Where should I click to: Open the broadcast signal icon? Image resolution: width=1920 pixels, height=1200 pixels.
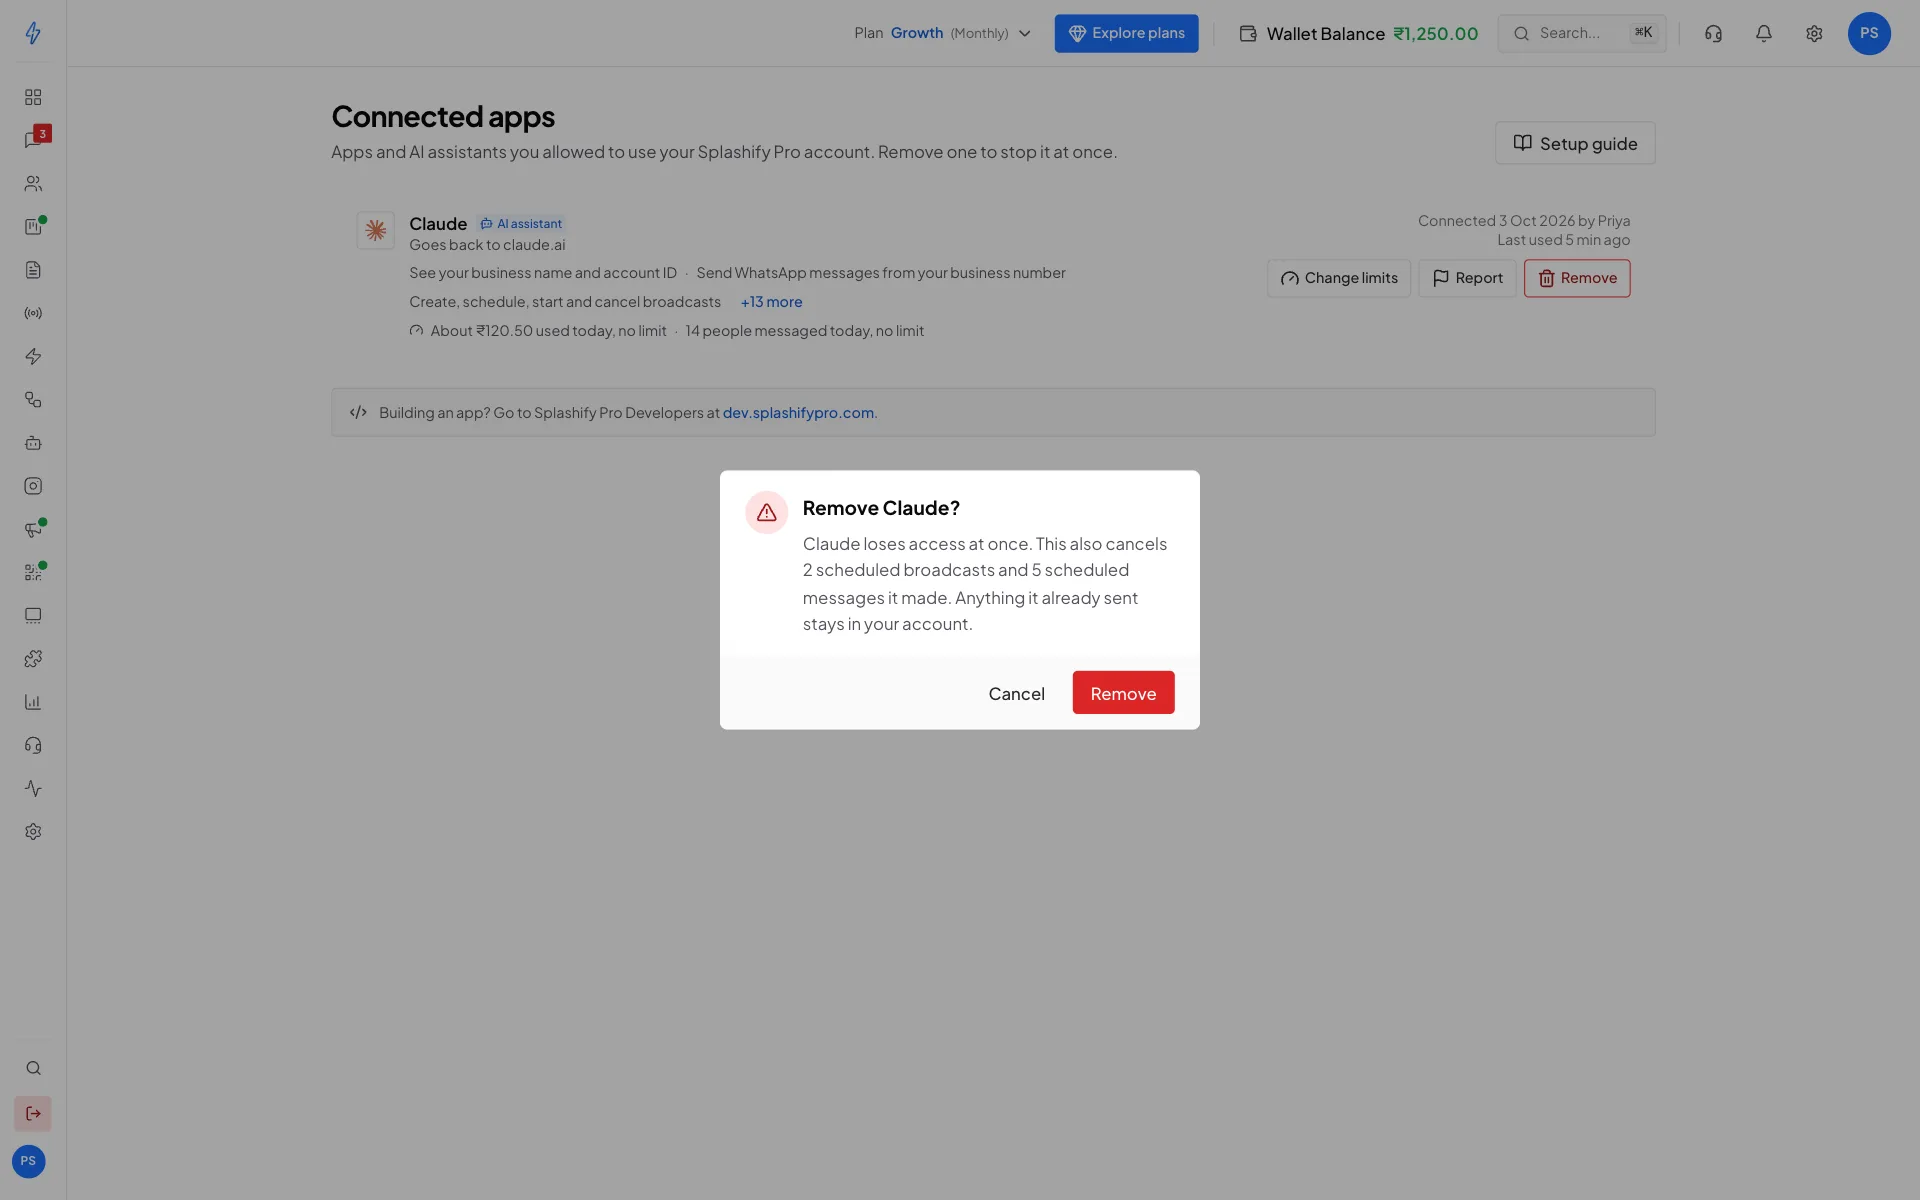33,313
